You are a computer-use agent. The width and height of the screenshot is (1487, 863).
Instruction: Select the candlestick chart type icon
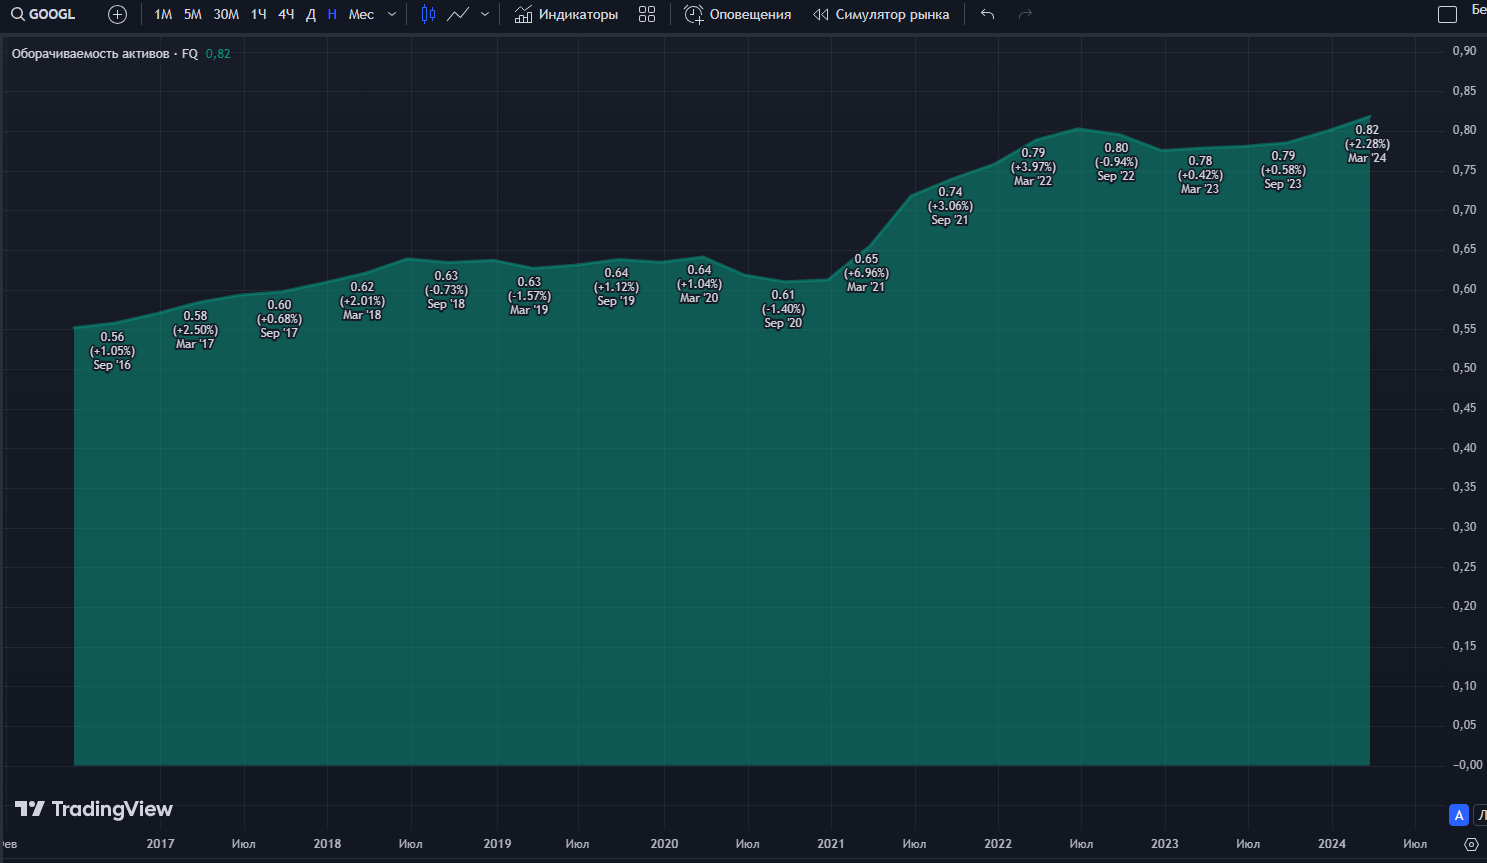428,14
